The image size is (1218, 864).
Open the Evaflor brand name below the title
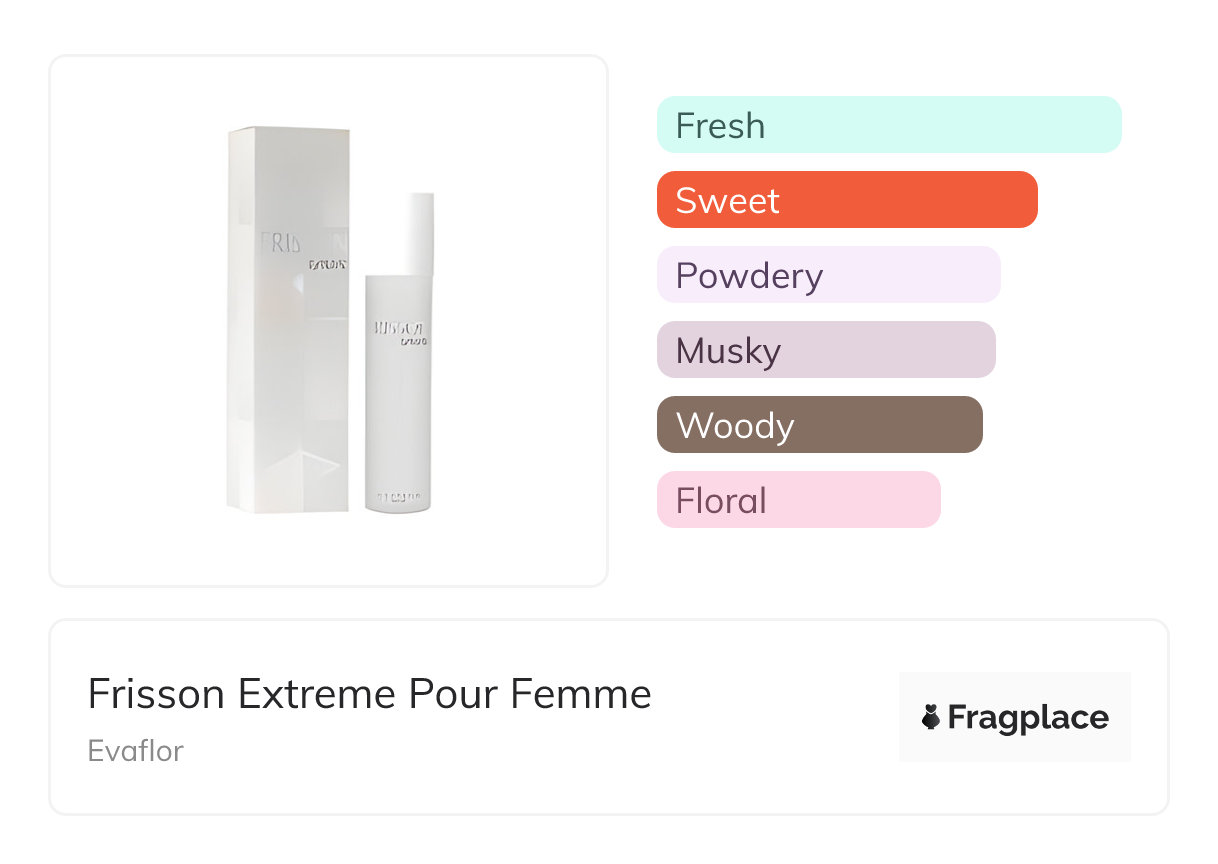click(x=136, y=750)
